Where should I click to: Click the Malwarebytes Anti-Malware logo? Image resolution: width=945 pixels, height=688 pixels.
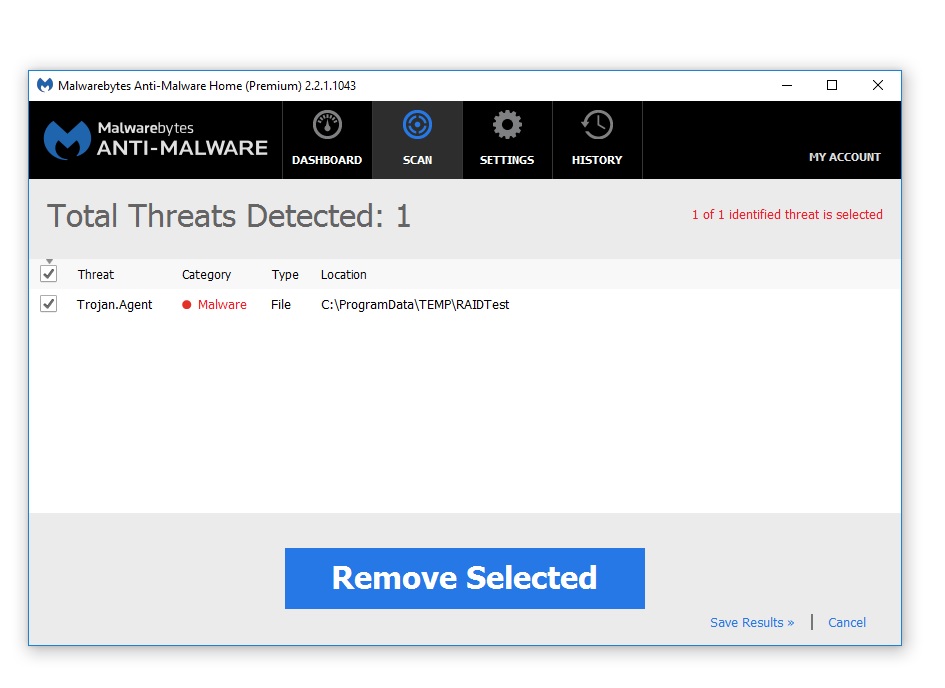coord(155,140)
